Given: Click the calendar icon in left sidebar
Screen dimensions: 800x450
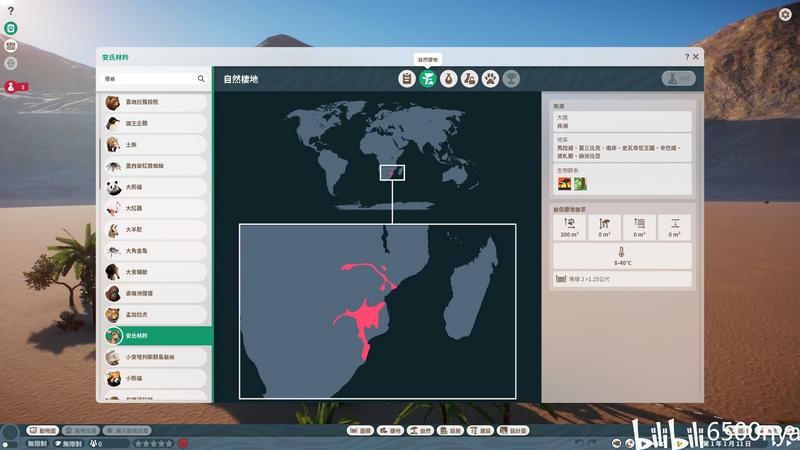Looking at the screenshot, I should [11, 46].
